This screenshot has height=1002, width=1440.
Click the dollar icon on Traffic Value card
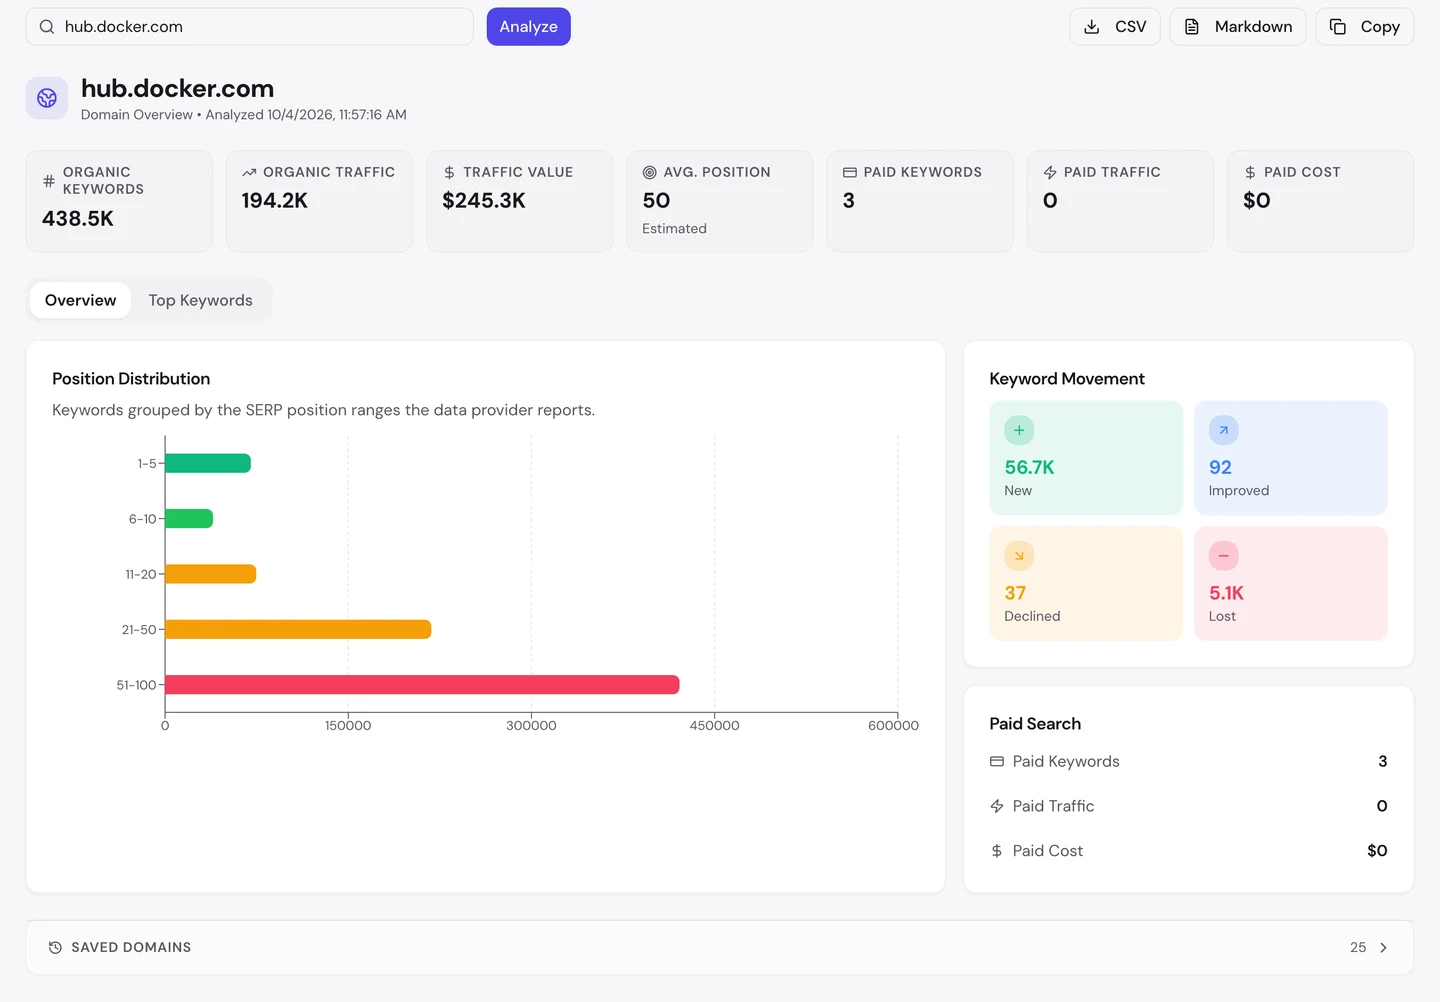click(x=449, y=172)
